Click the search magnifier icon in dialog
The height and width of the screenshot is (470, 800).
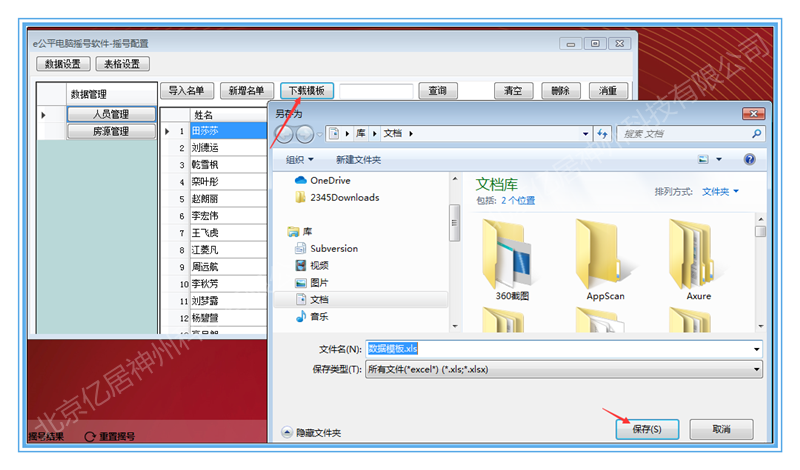click(756, 133)
